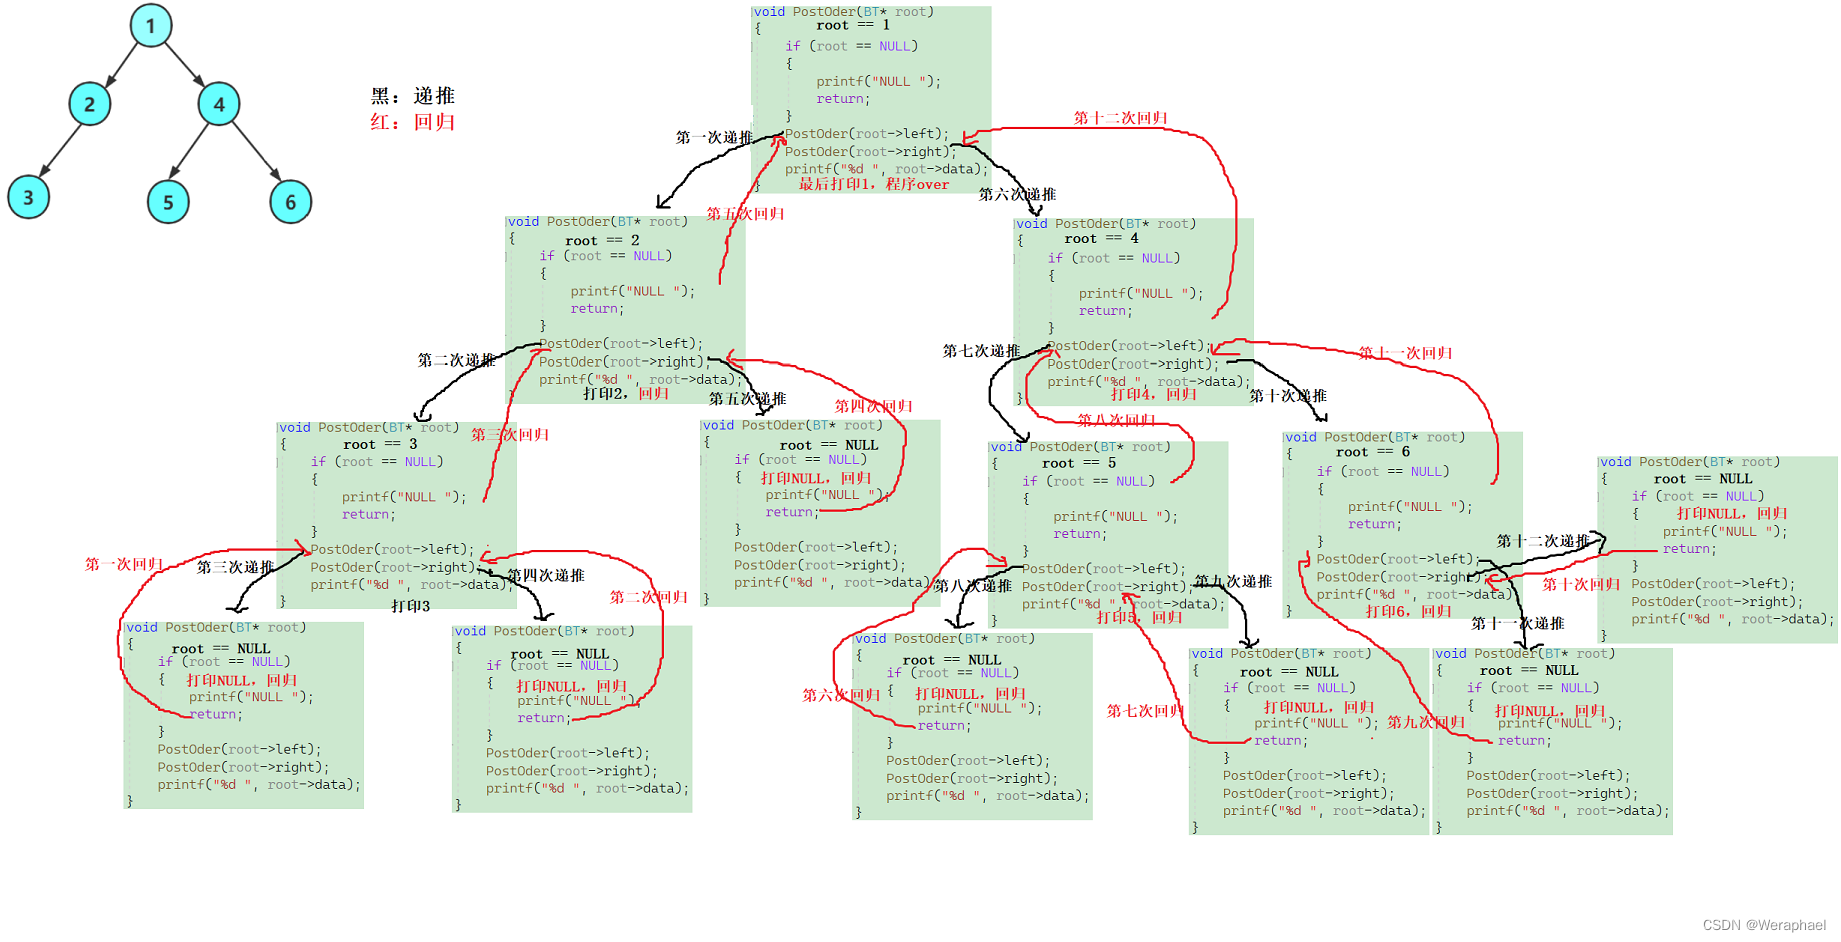1841x942 pixels.
Task: Click the '第三次递推' label
Action: [235, 567]
